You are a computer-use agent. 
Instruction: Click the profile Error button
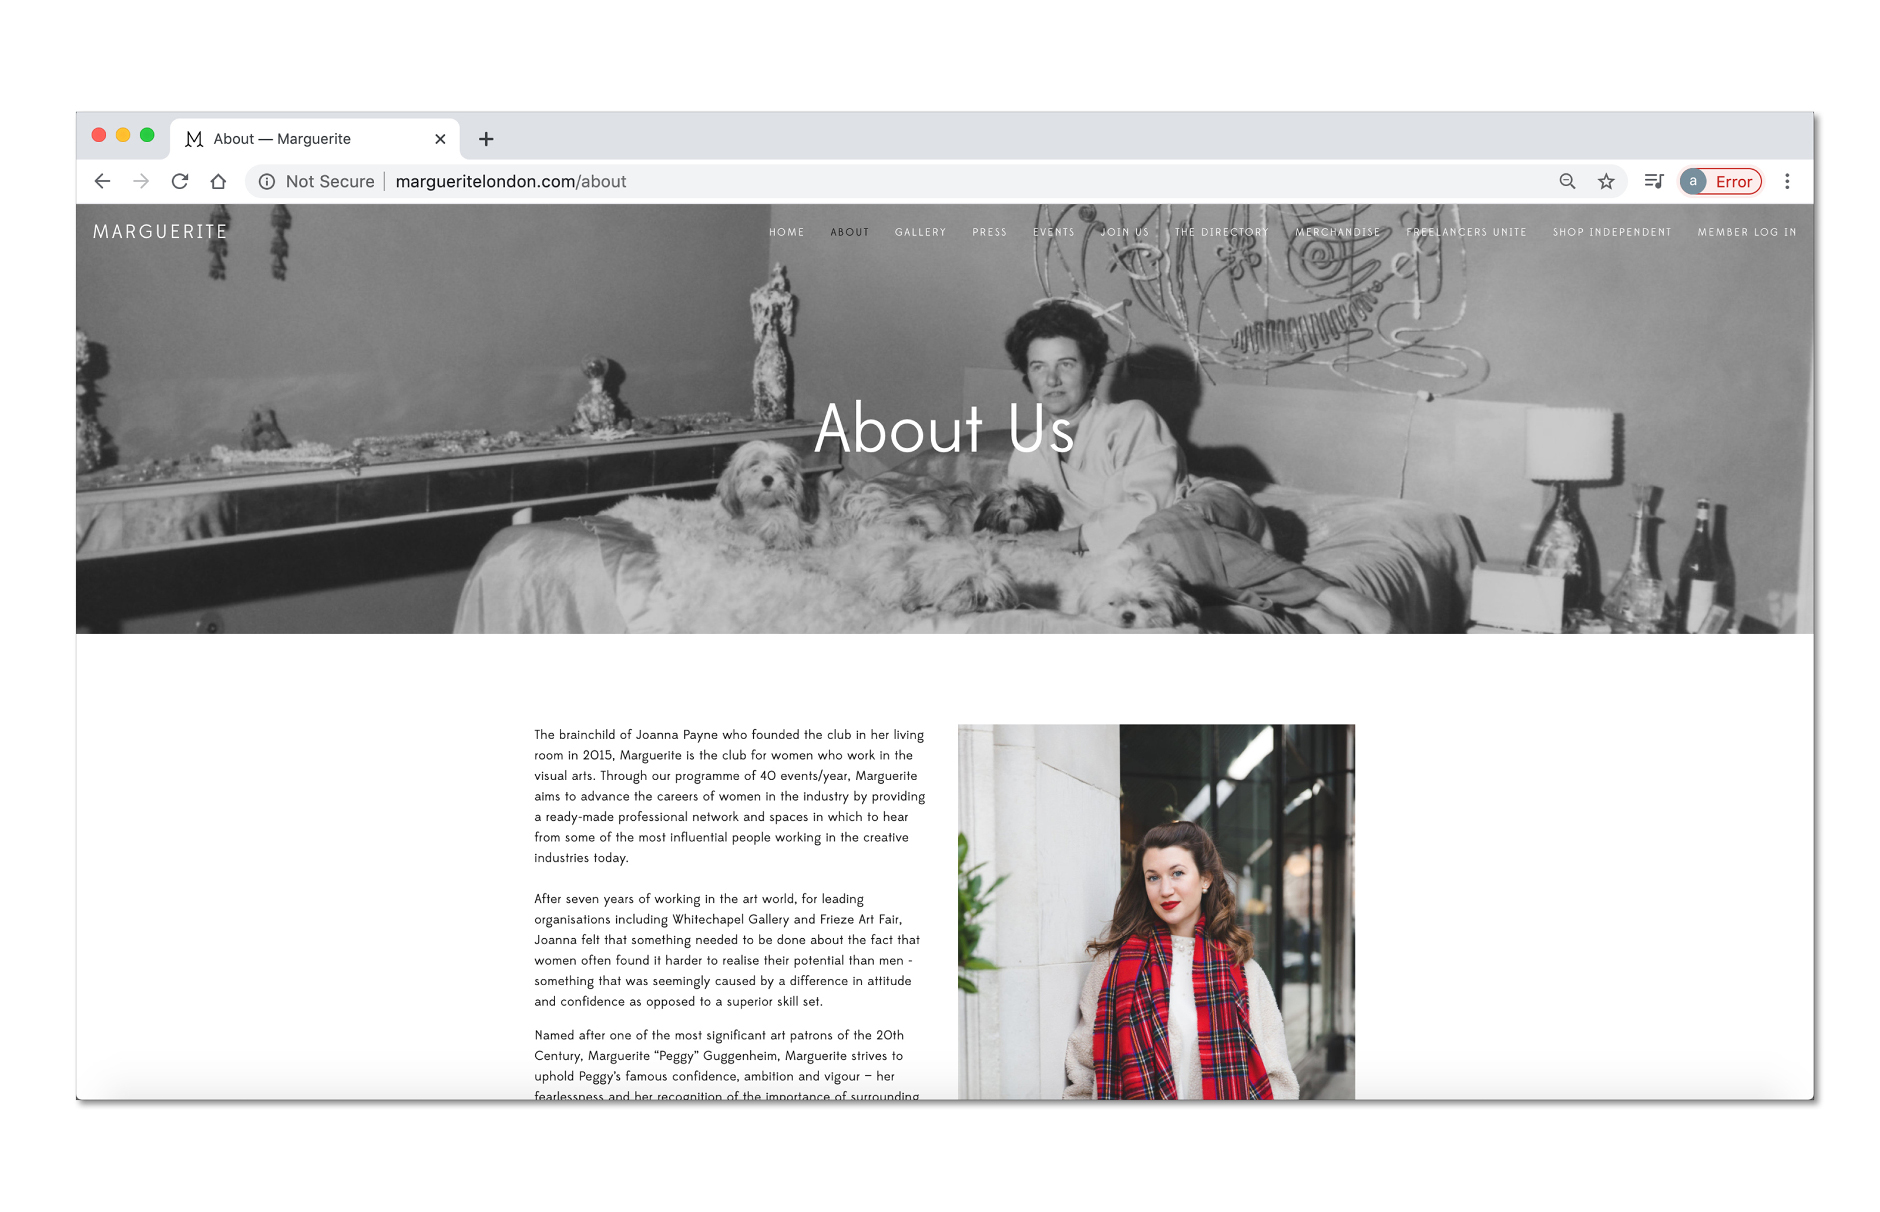[1721, 181]
